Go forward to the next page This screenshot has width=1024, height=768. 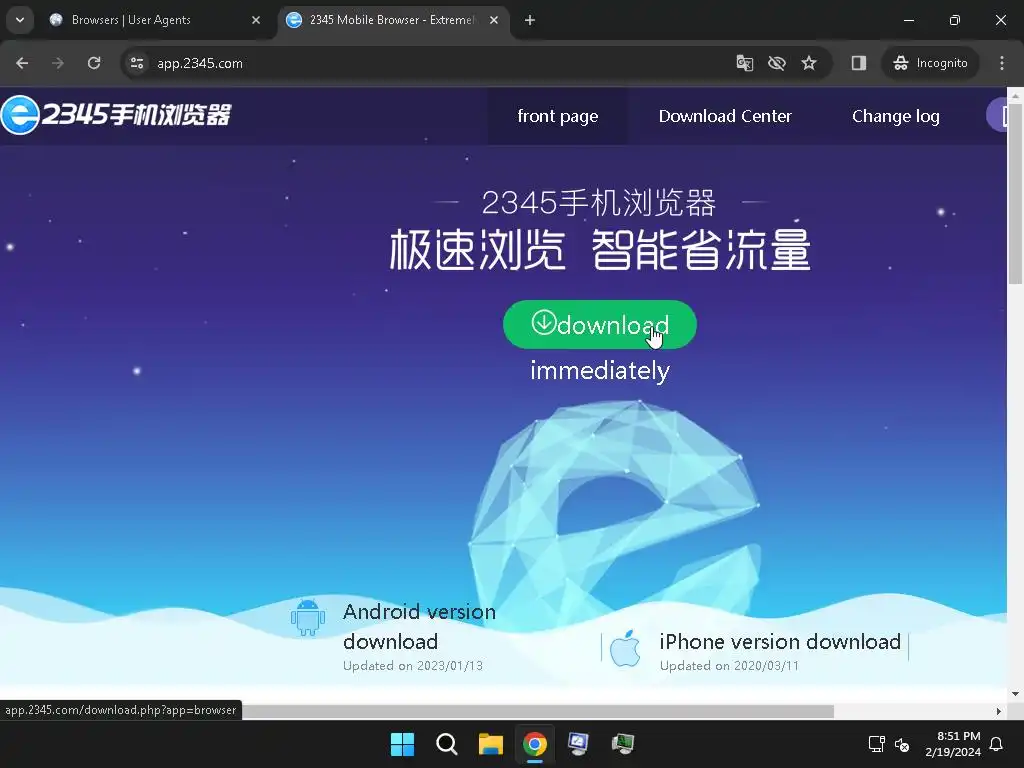click(x=58, y=63)
